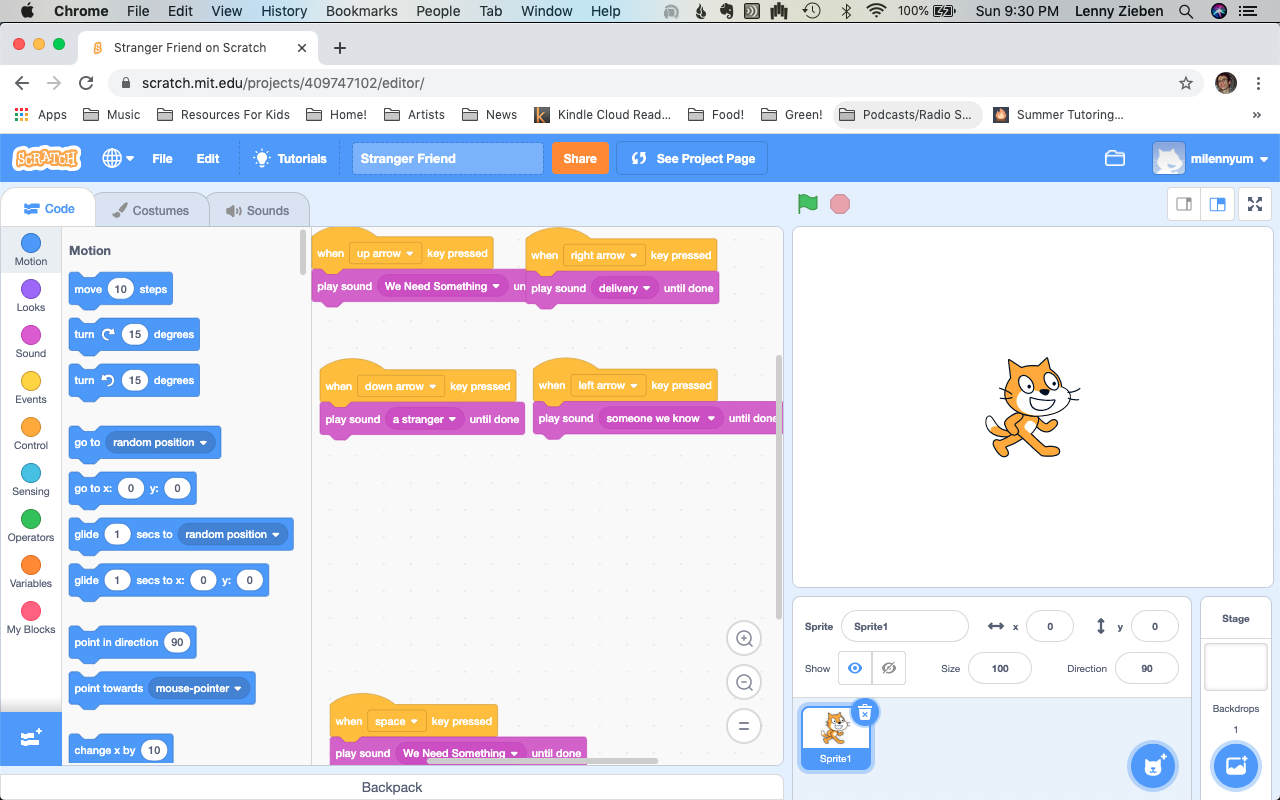Open the mouse-pointer dropdown in point towards
1280x800 pixels.
tap(199, 688)
